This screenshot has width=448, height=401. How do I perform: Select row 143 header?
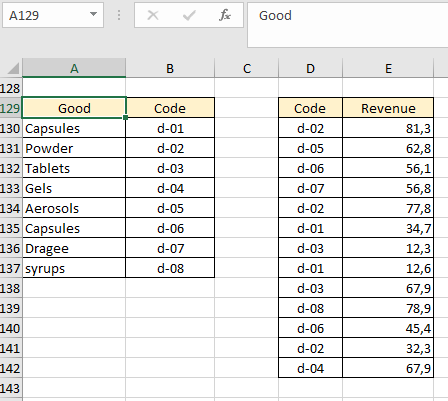(11, 388)
